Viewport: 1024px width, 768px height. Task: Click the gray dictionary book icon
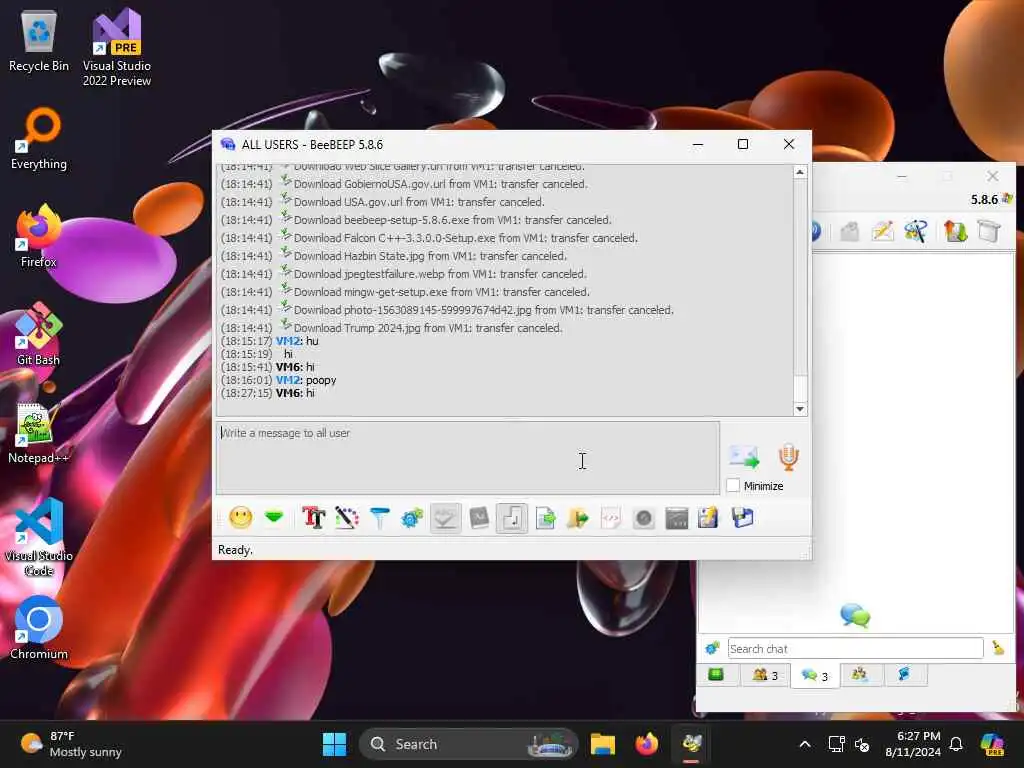479,518
